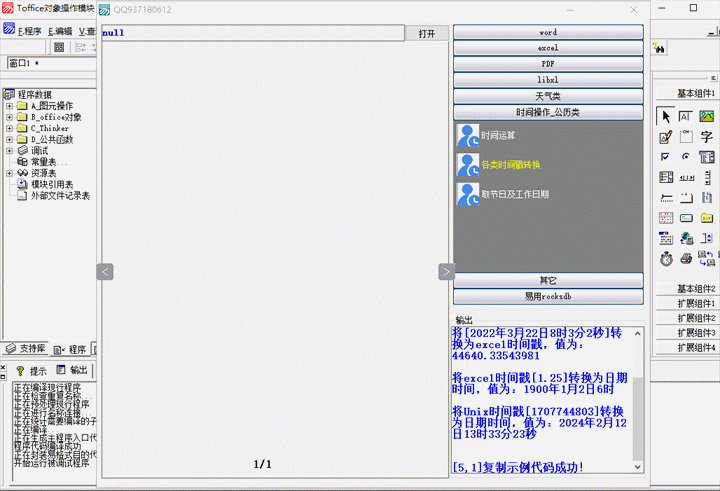This screenshot has height=491, width=720.
Task: Pick the picture box component icon
Action: click(x=707, y=117)
